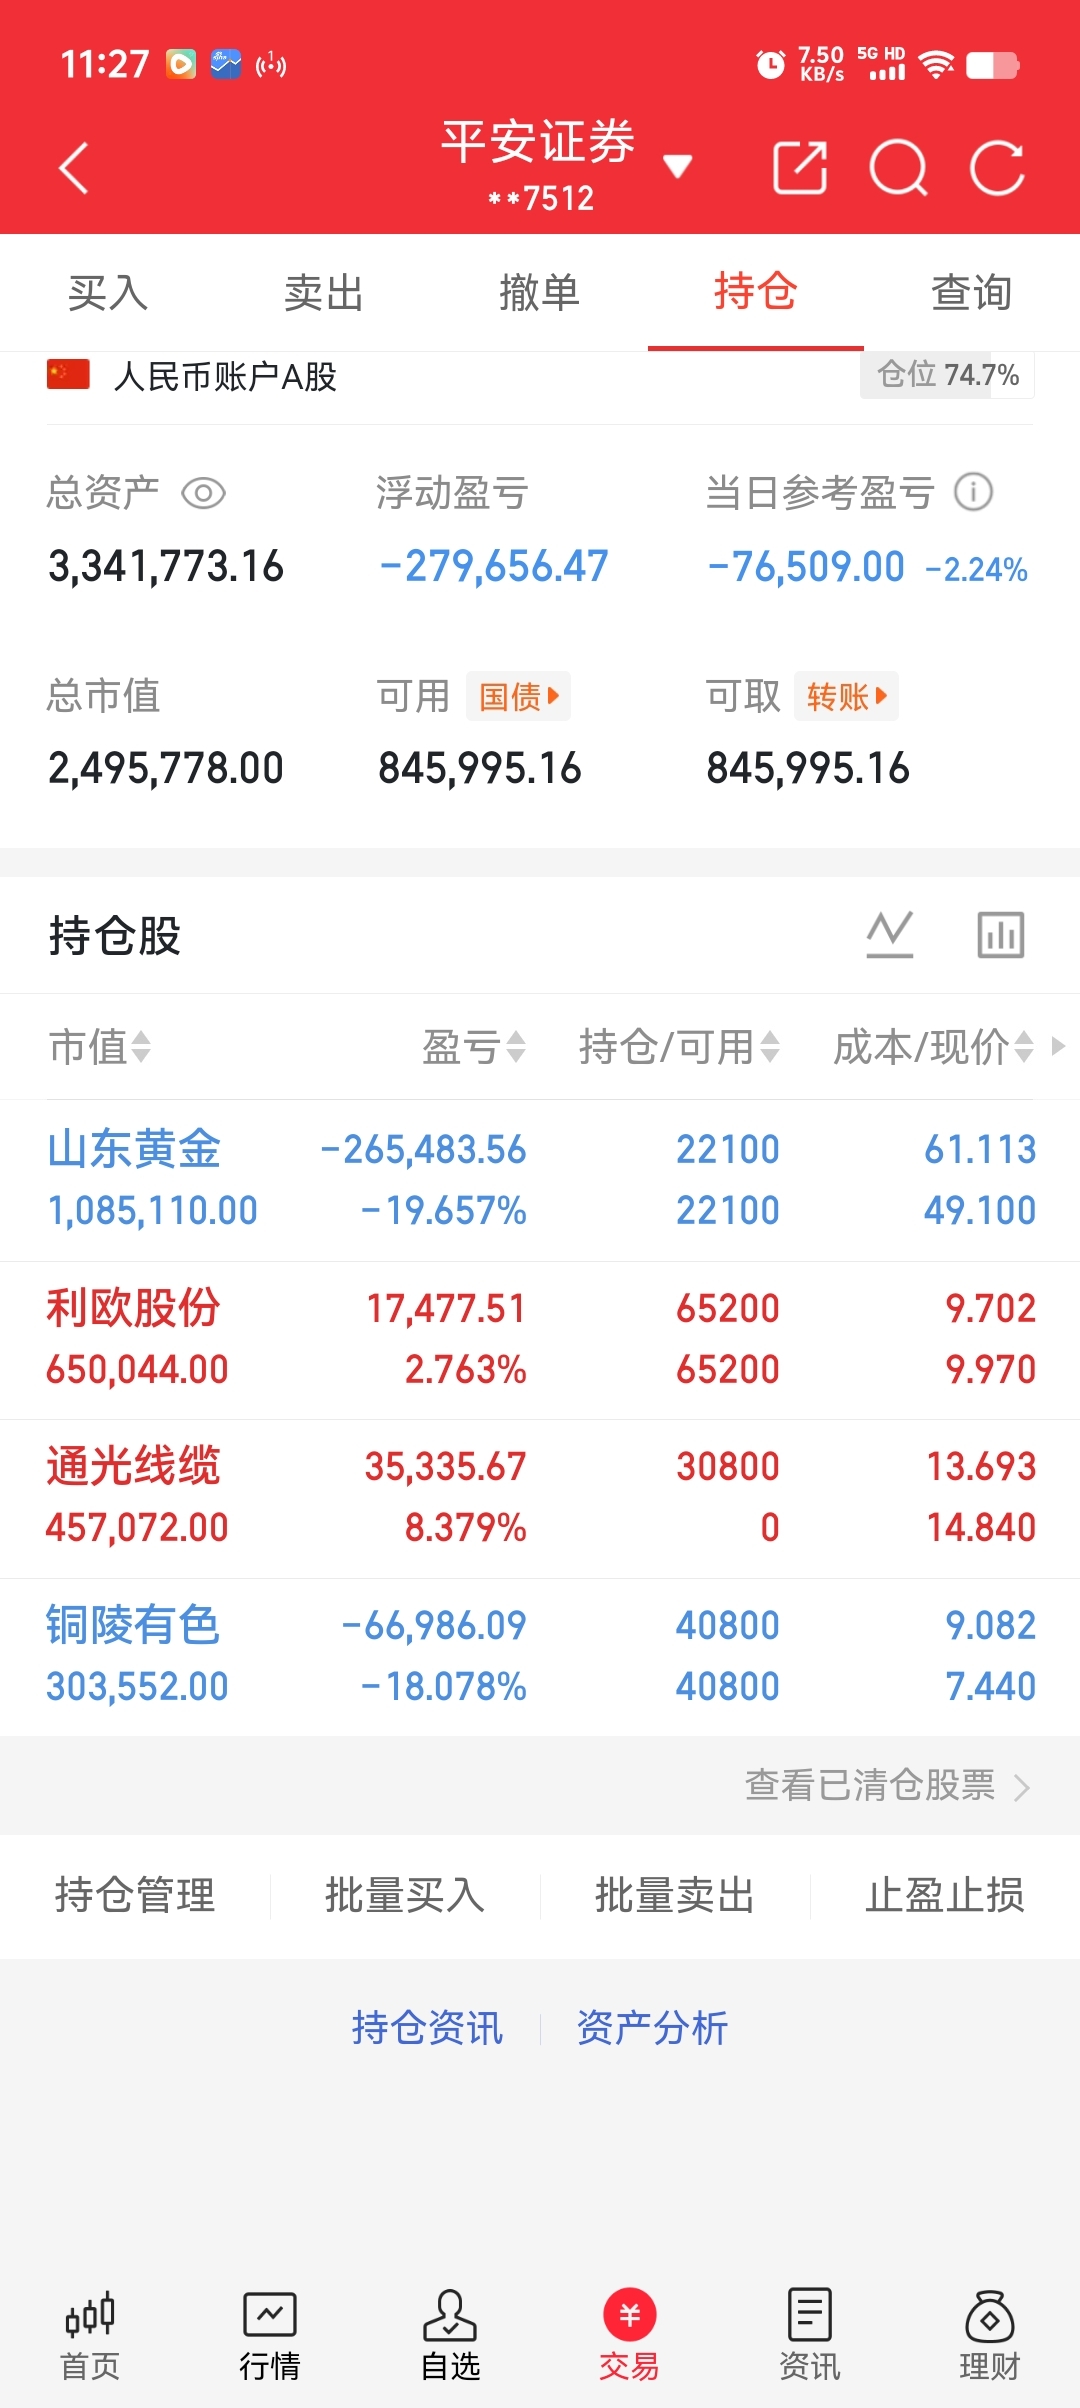The image size is (1080, 2408).
Task: Toggle total assets visibility eye icon
Action: pos(204,493)
